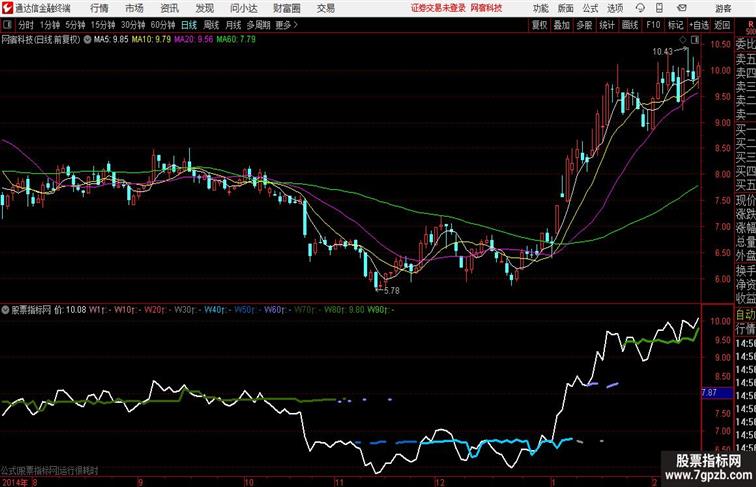Toggle the right info panel icon
This screenshot has width=756, height=487.
point(695,40)
